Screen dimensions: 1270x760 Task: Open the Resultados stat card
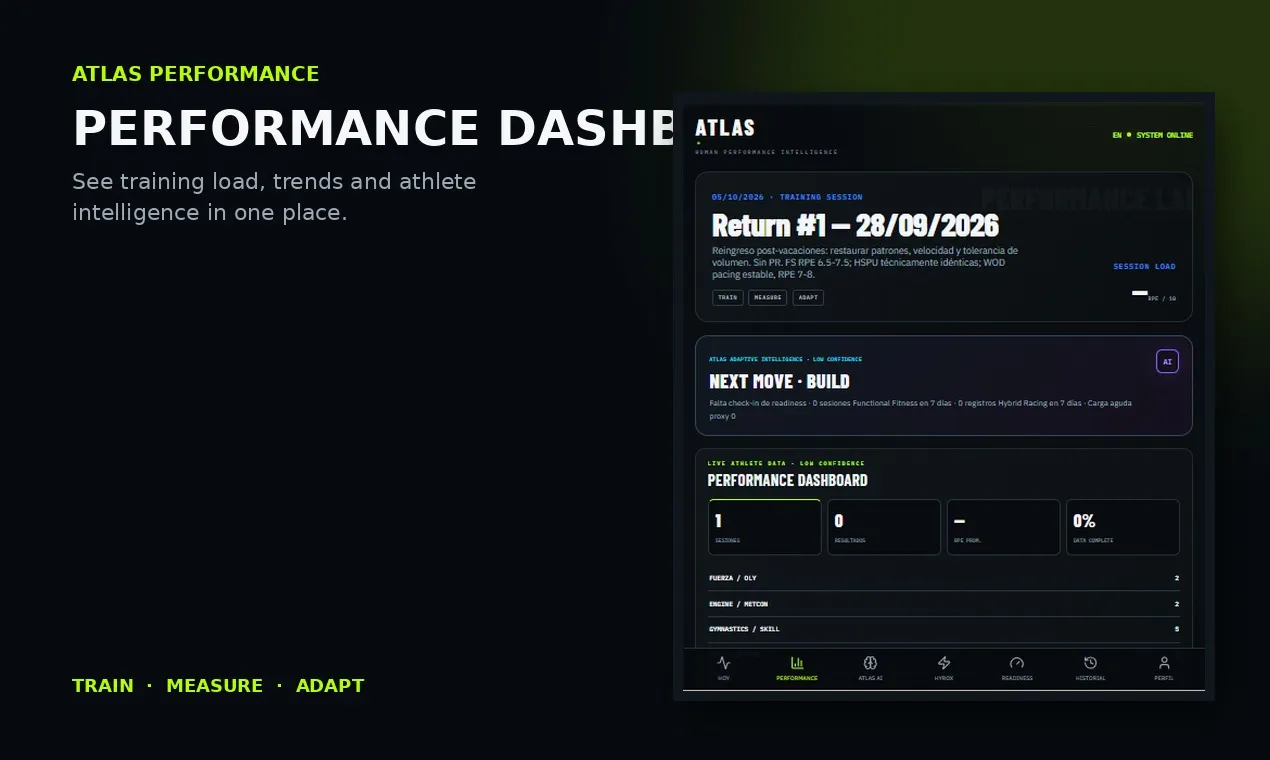click(x=884, y=527)
